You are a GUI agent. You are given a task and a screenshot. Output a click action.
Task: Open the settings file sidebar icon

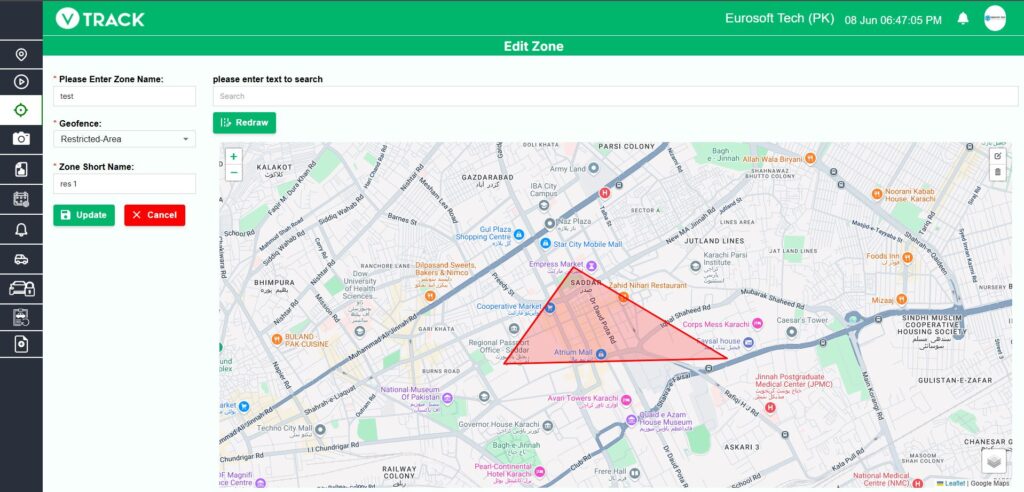[21, 344]
